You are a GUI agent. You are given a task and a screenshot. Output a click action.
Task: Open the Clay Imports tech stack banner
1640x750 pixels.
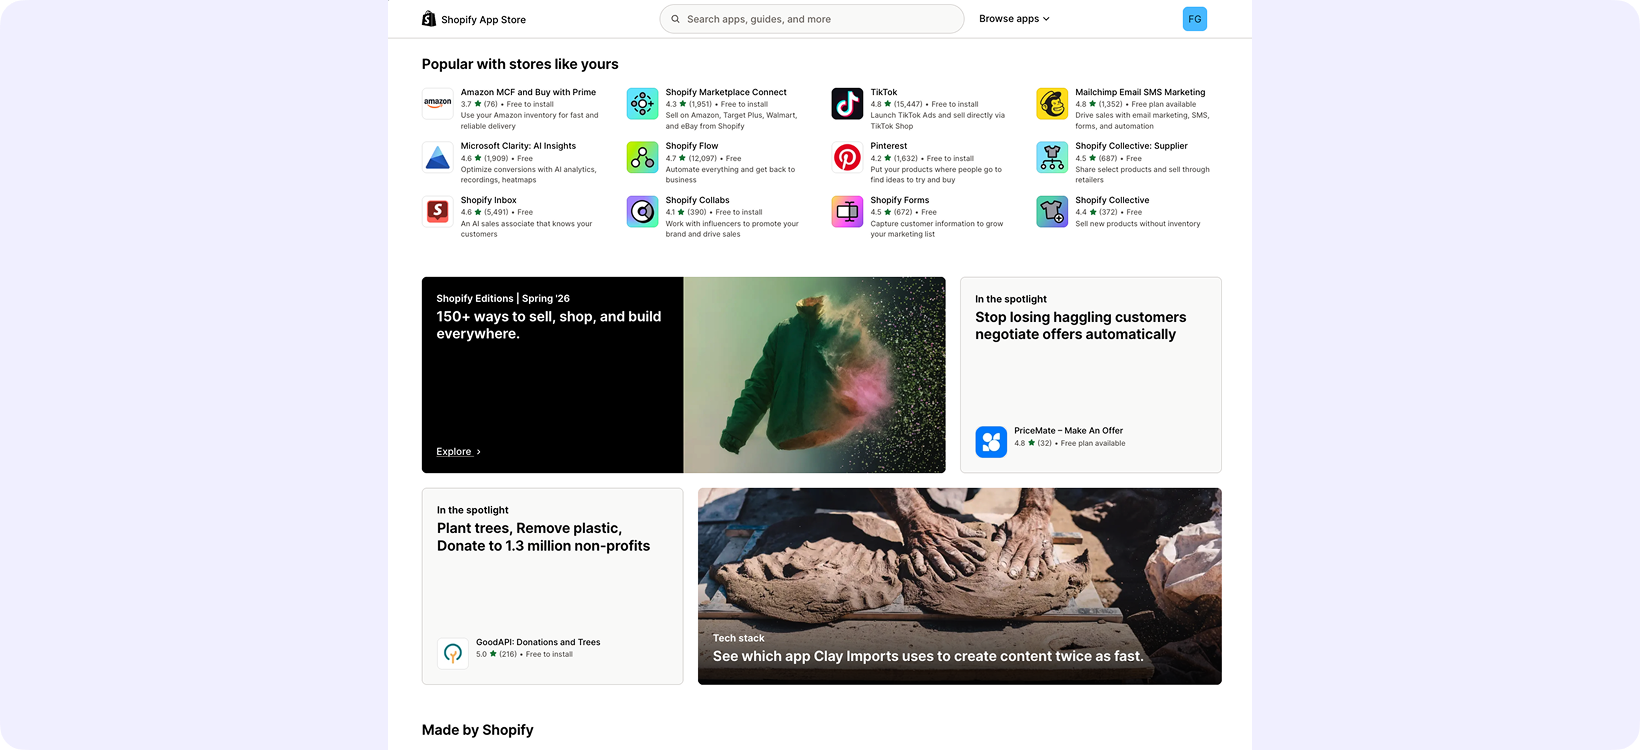click(960, 586)
